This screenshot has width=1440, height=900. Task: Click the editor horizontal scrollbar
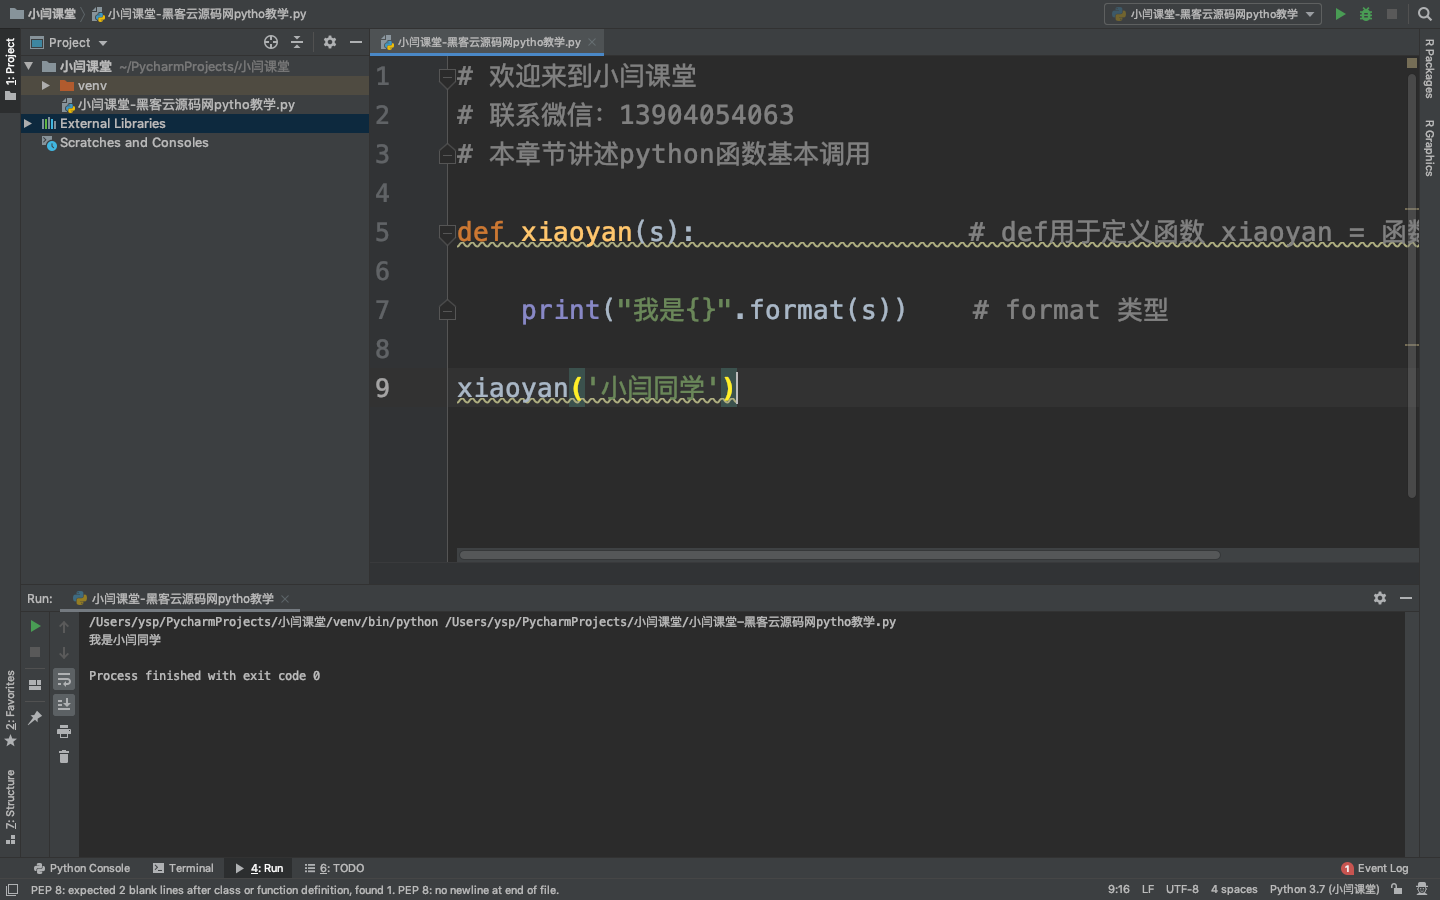pyautogui.click(x=838, y=554)
